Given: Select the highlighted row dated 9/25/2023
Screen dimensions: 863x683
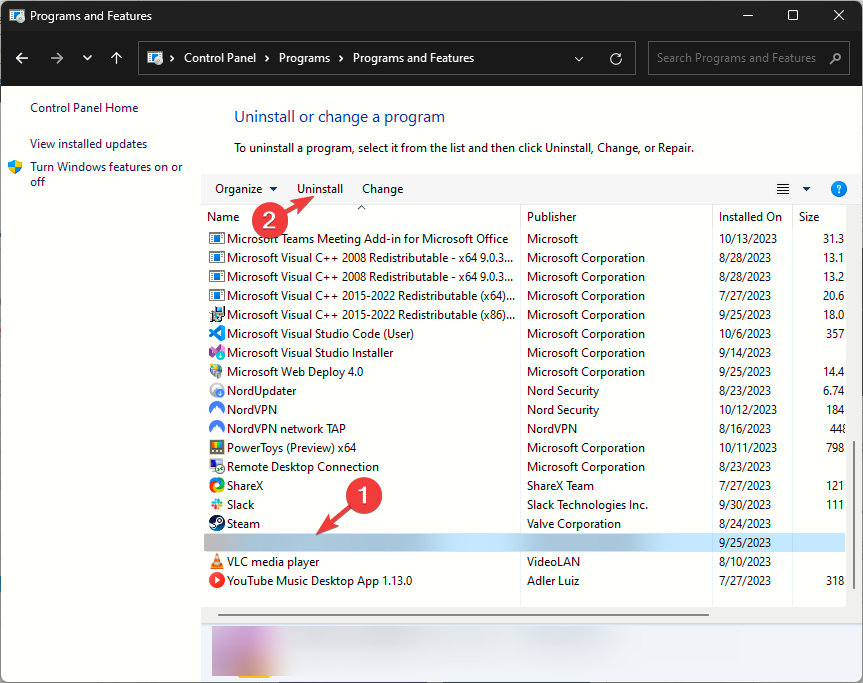Looking at the screenshot, I should click(524, 543).
